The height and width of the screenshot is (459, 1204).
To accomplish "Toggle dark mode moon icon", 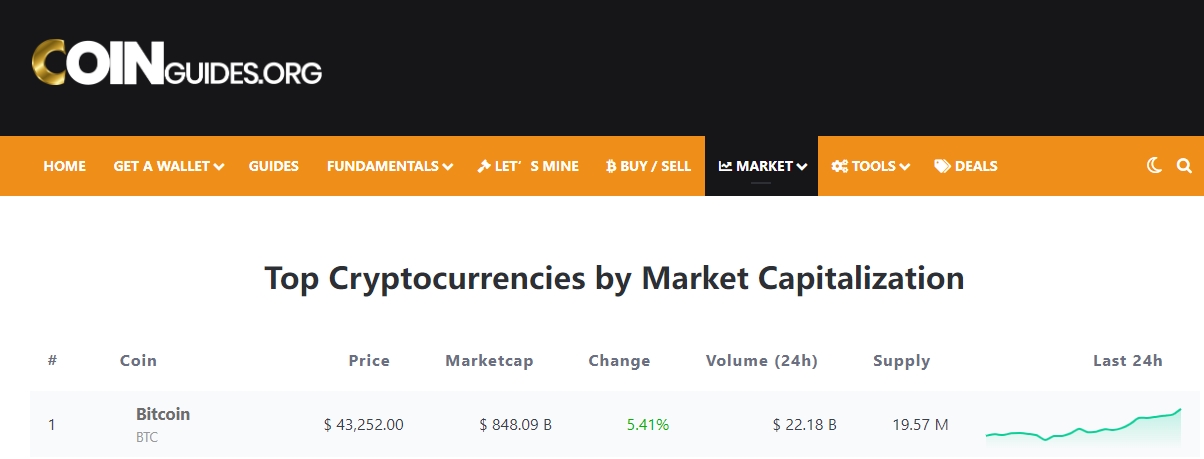I will click(1154, 166).
